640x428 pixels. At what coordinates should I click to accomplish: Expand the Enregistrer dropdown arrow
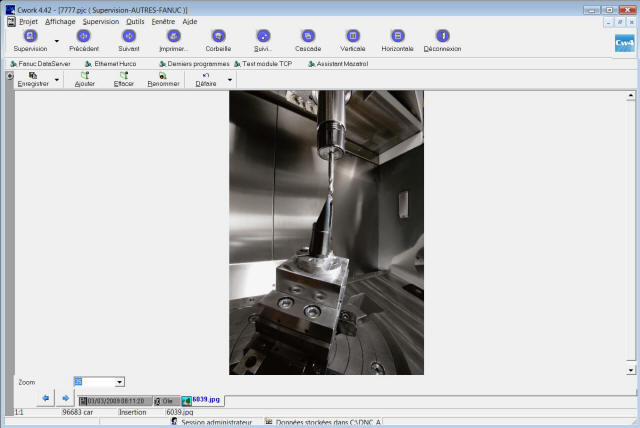pos(56,80)
